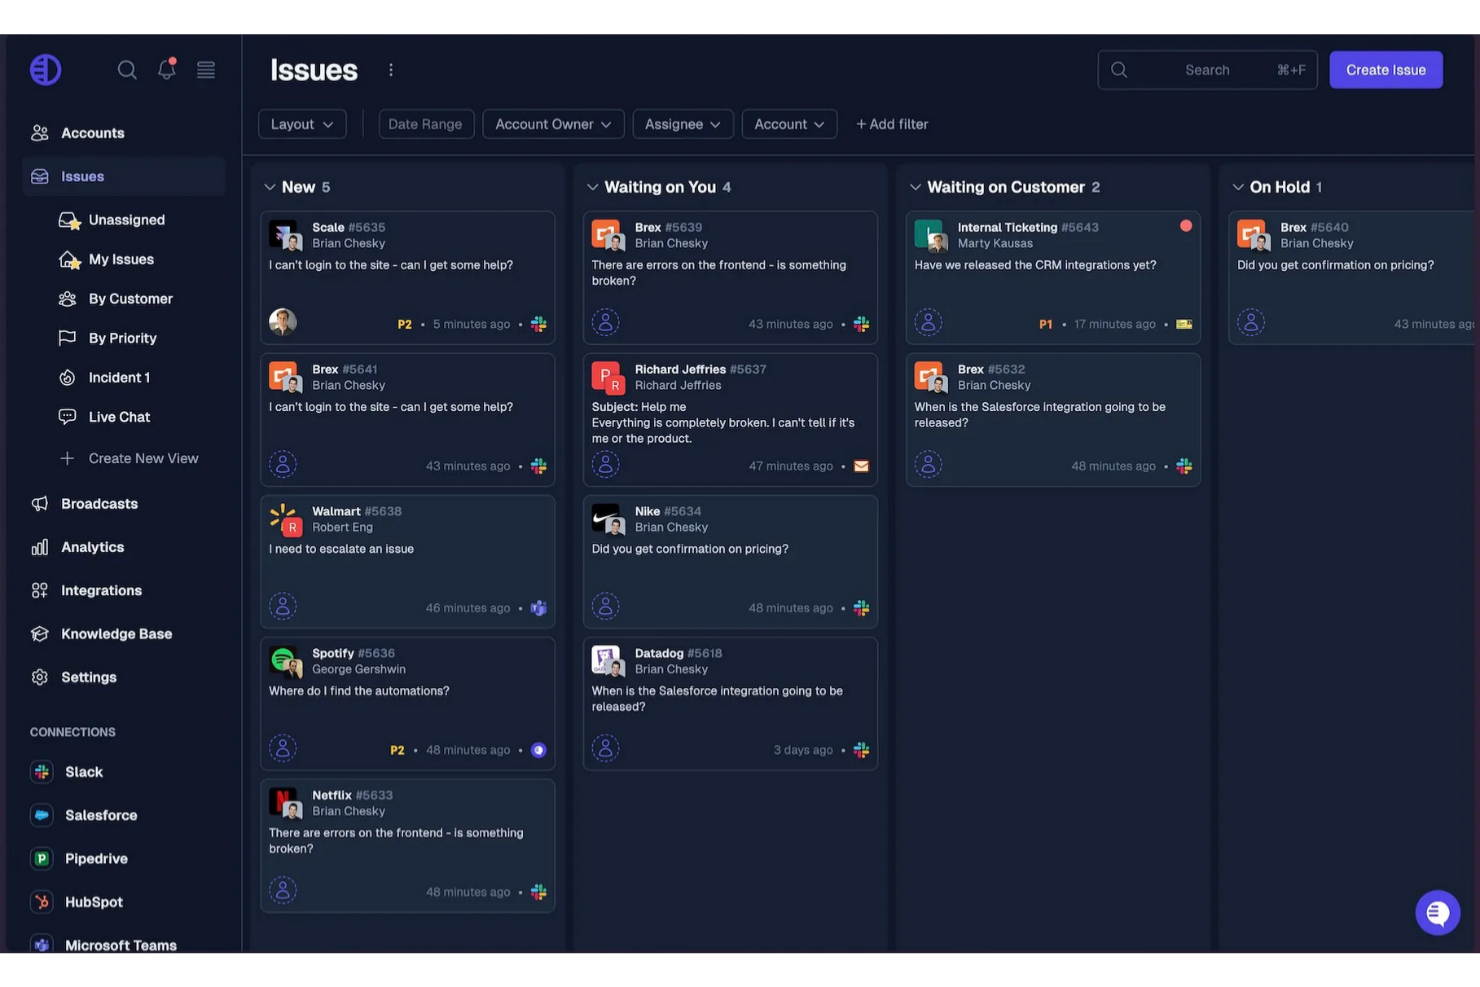
Task: Click the app logo icon
Action: tap(45, 70)
